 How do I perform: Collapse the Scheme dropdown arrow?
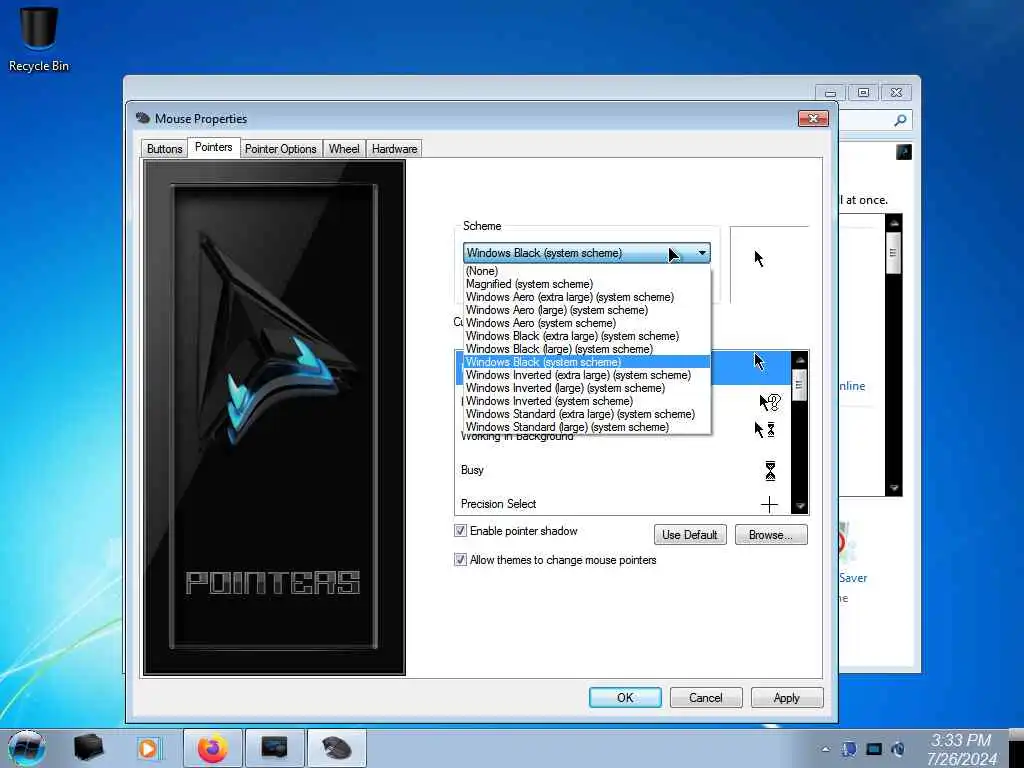point(702,253)
